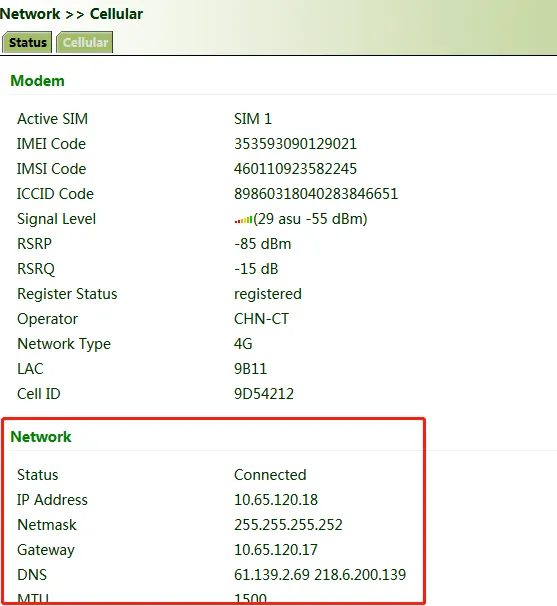Viewport: 557px width, 606px height.
Task: Click the Cell ID value 9D54212
Action: 264,394
